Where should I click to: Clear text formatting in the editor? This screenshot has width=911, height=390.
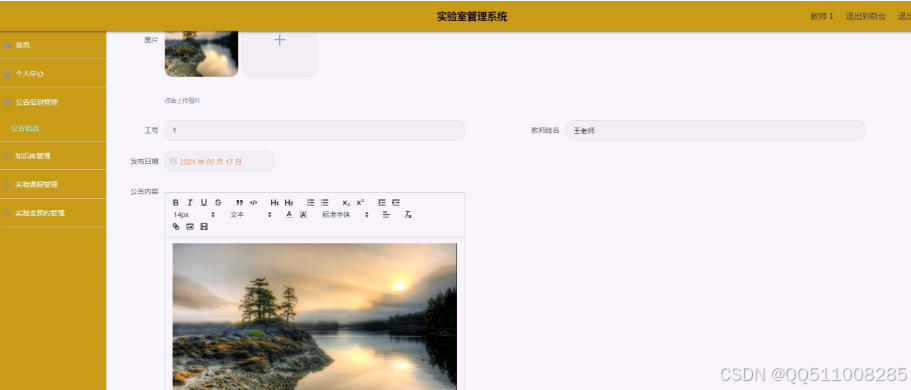(x=408, y=214)
